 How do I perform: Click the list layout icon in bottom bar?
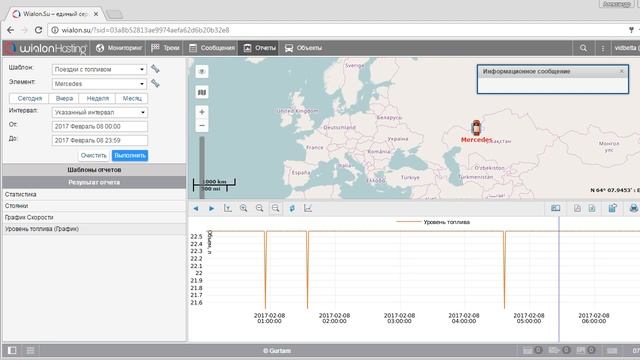30,350
